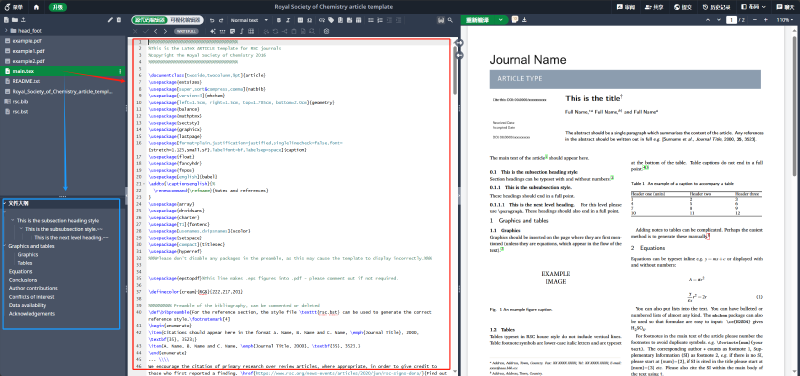800x376 pixels.
Task: Open the recompile options dropdown arrow
Action: click(501, 20)
